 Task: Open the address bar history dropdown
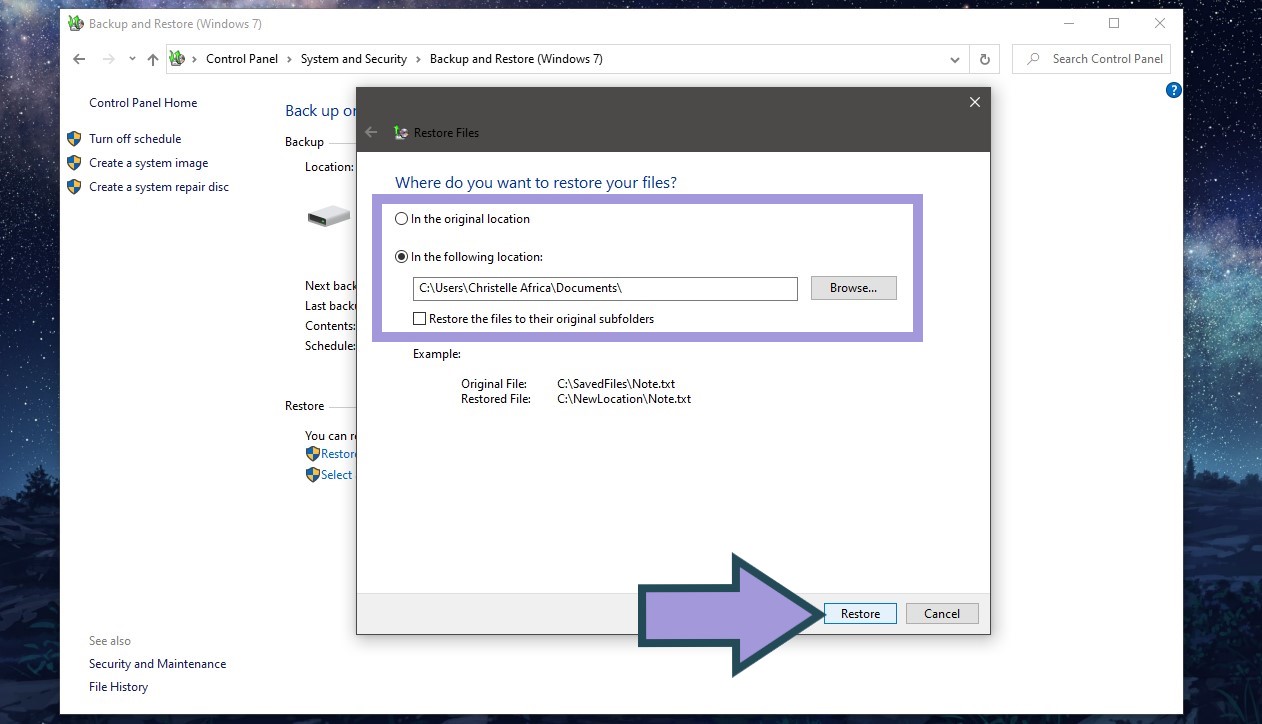click(955, 59)
